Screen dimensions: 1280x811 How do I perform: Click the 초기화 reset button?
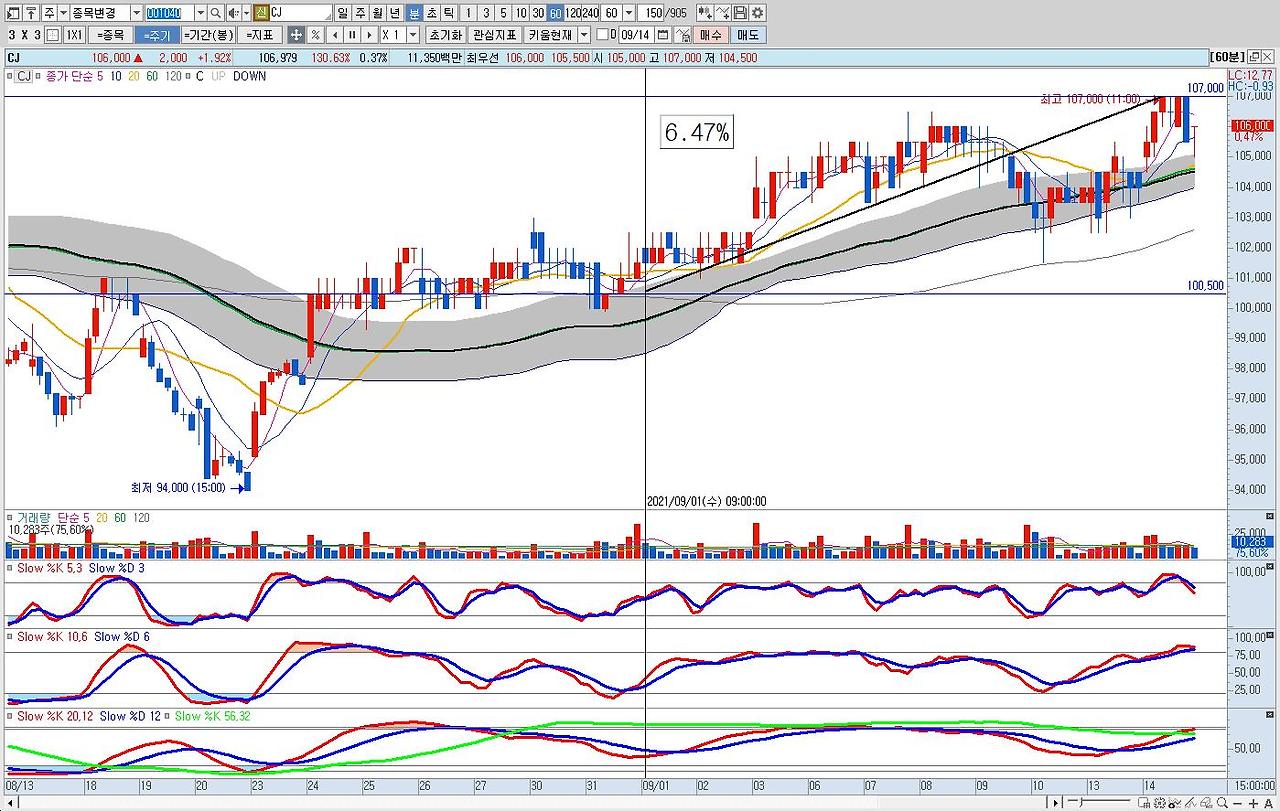tap(444, 34)
